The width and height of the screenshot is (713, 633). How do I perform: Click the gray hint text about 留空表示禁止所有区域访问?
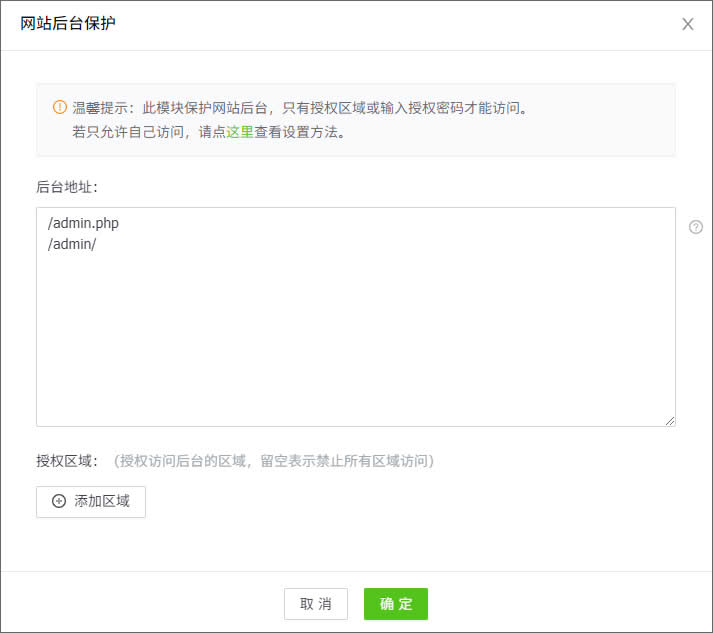coord(275,461)
